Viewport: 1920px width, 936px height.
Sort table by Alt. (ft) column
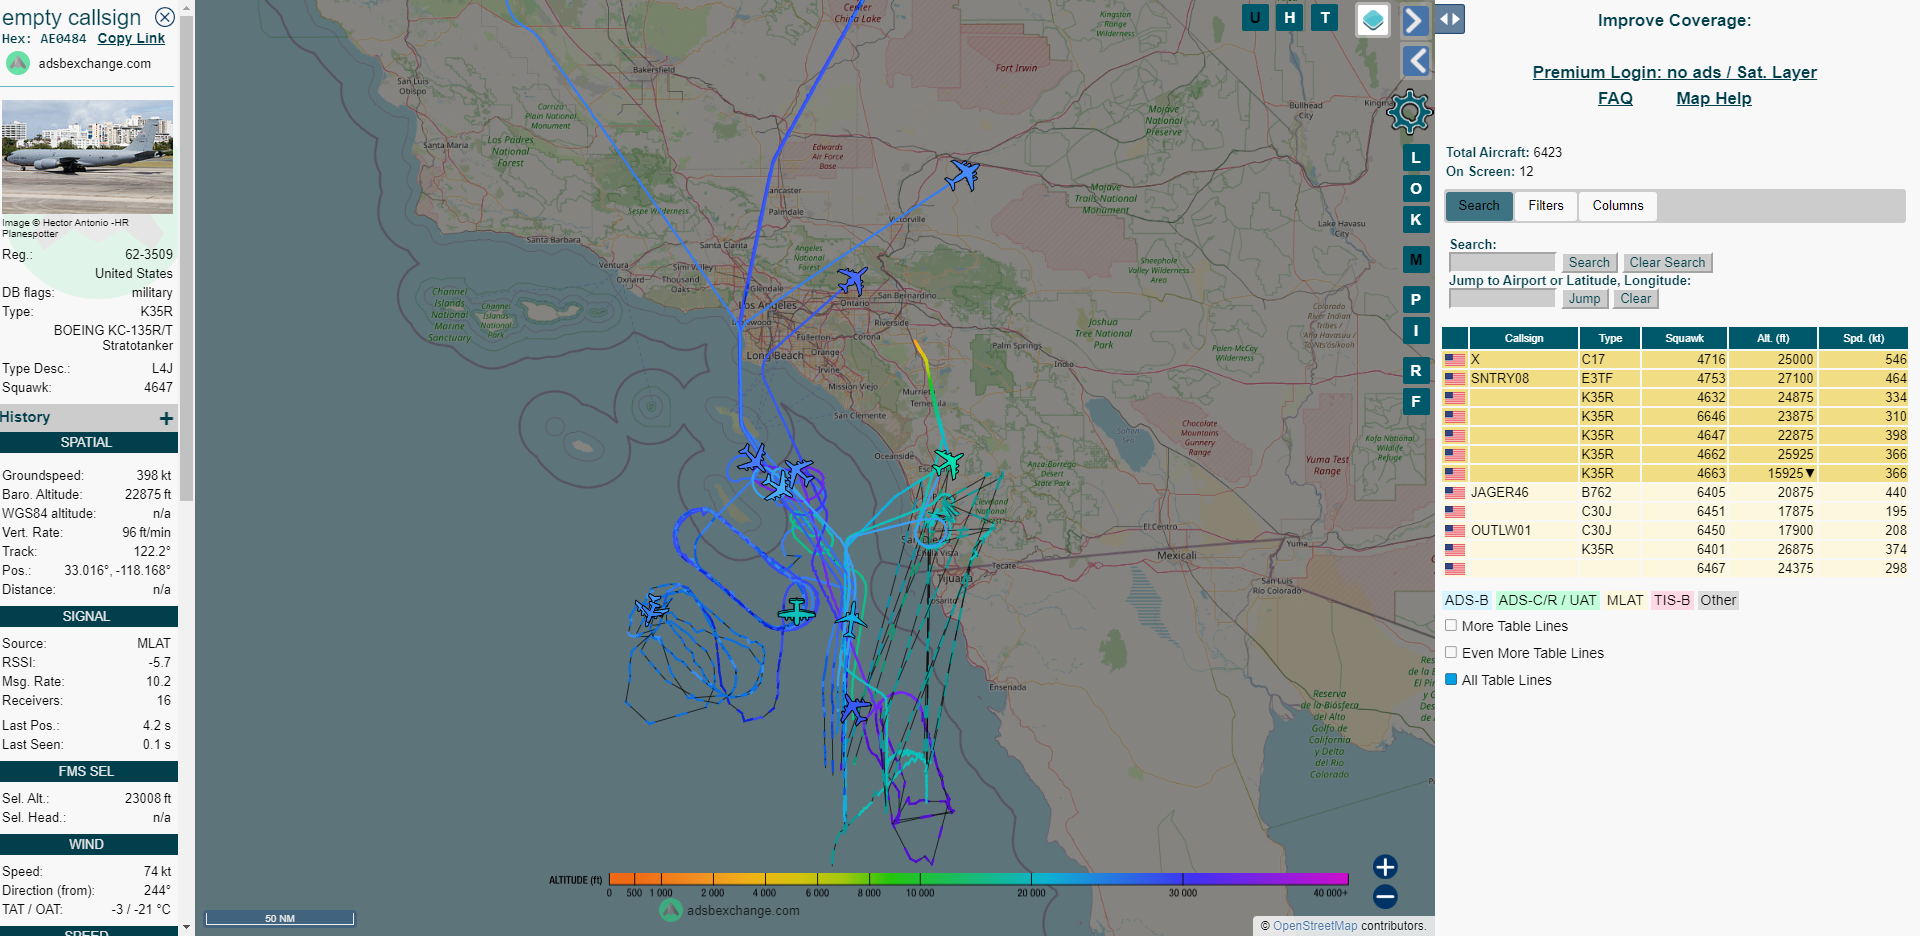[x=1773, y=338]
